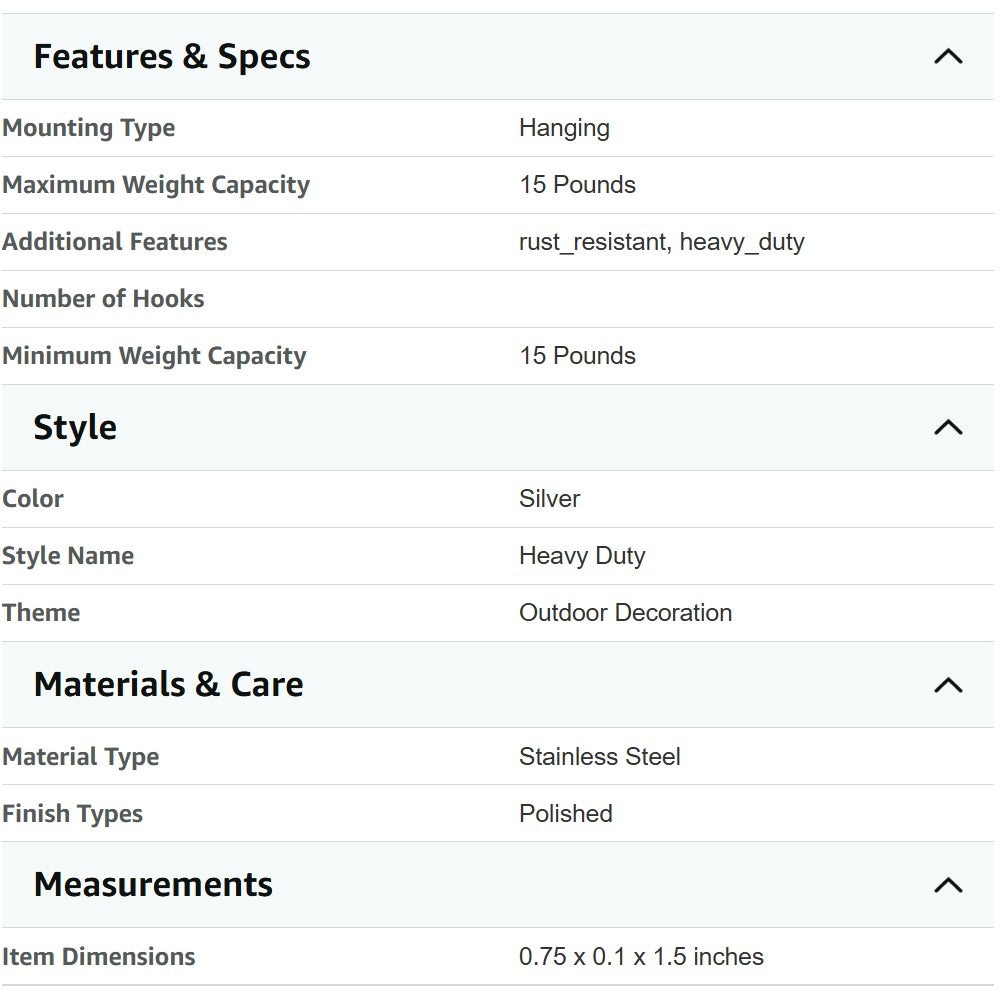Collapse the Style section chevron
The width and height of the screenshot is (1004, 997).
[948, 427]
